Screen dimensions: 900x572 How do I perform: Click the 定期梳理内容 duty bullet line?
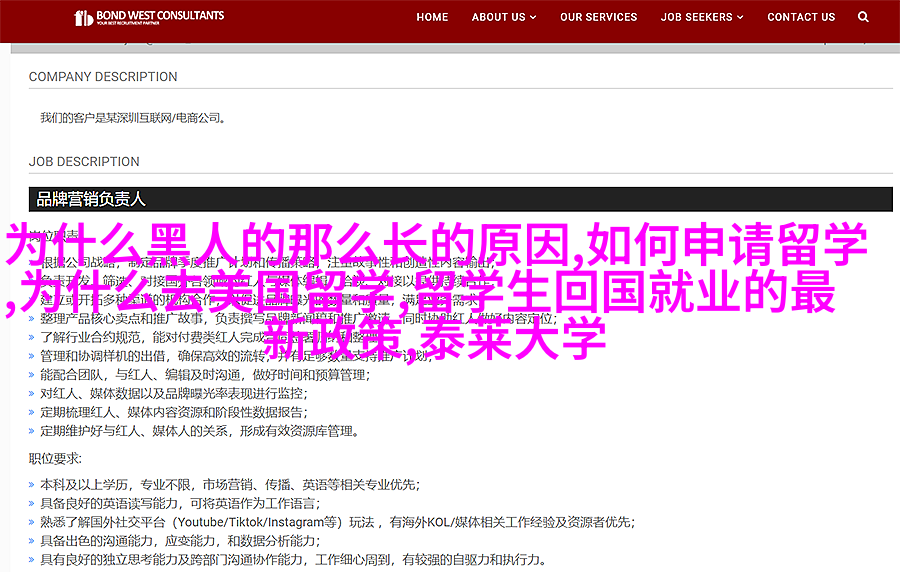tap(178, 412)
